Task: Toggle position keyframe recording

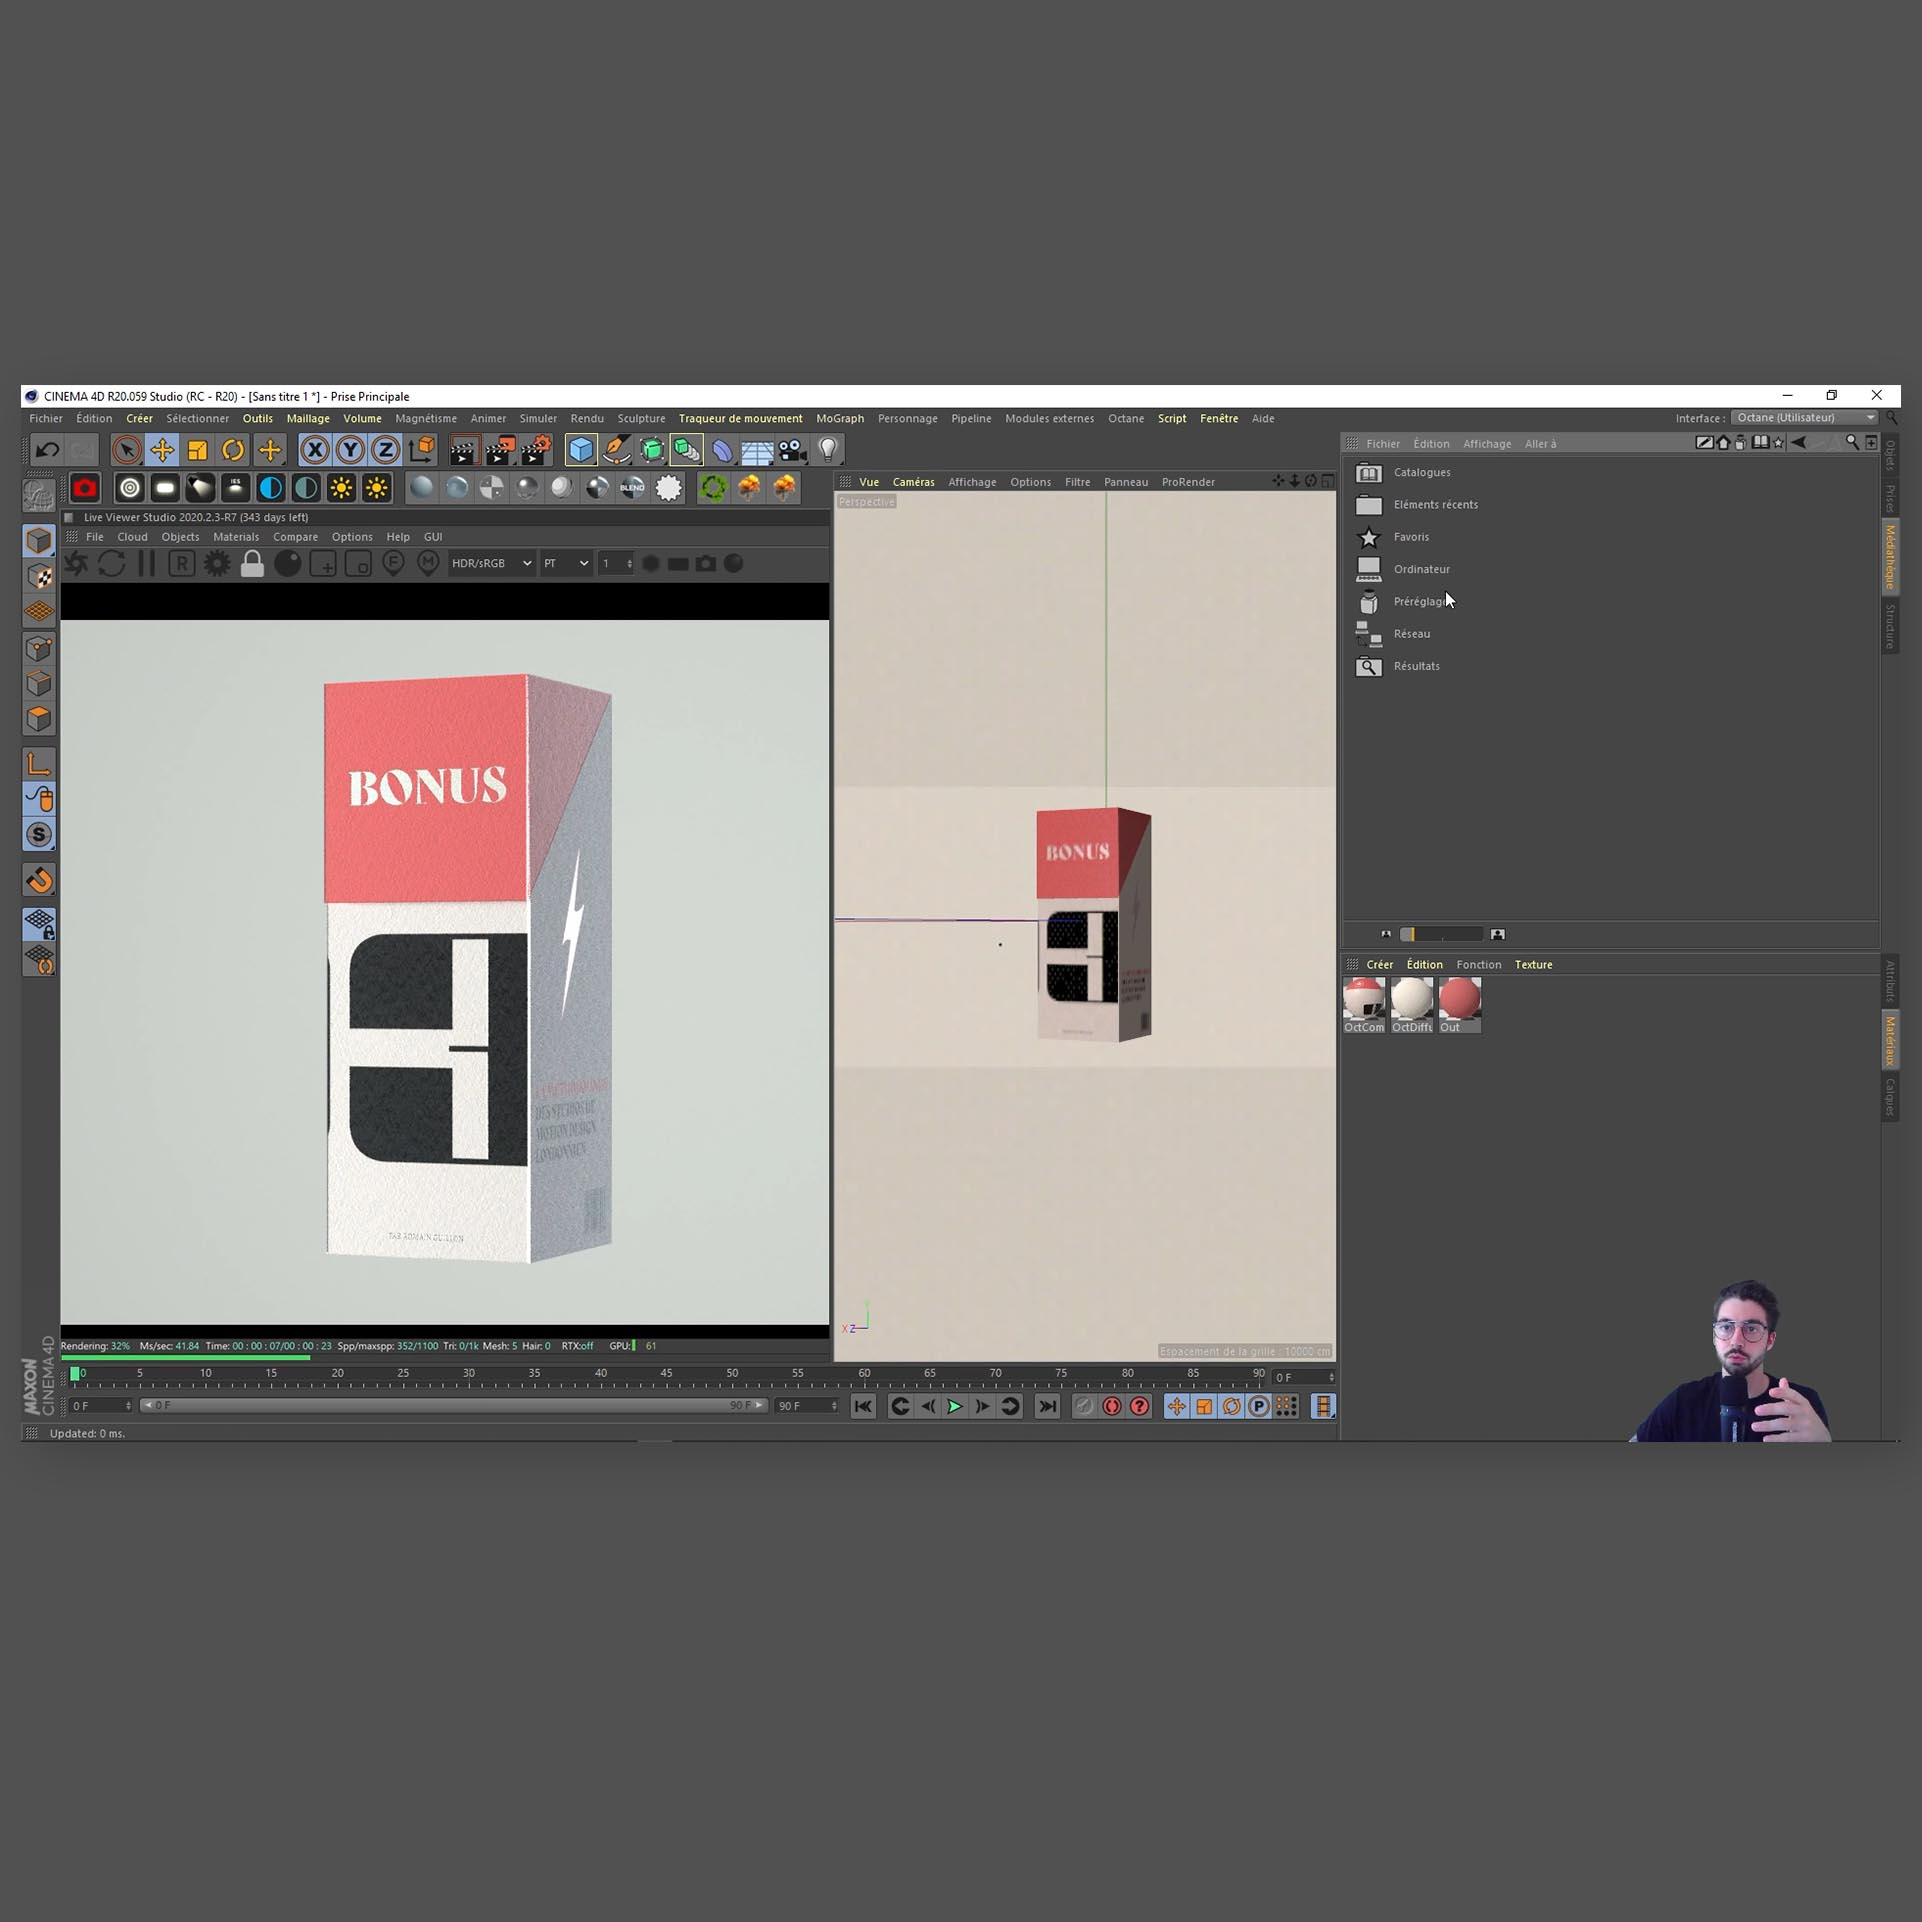Action: [1176, 1406]
